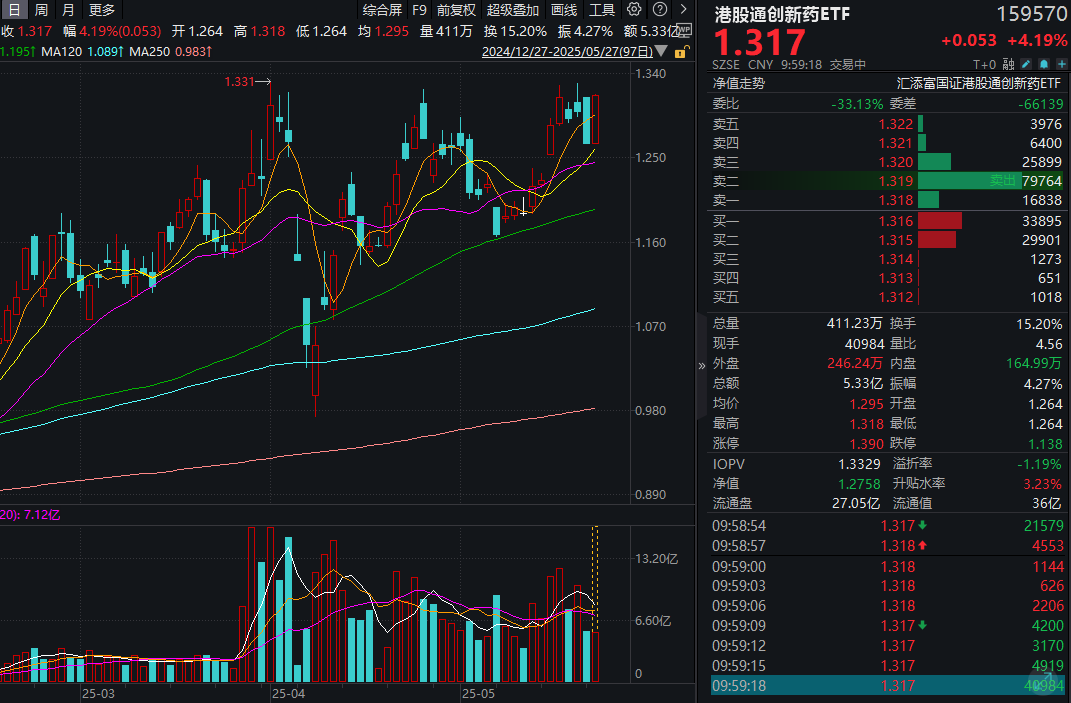Screen dimensions: 1071x703
Task: Click the T+0 trading badge
Action: [984, 63]
